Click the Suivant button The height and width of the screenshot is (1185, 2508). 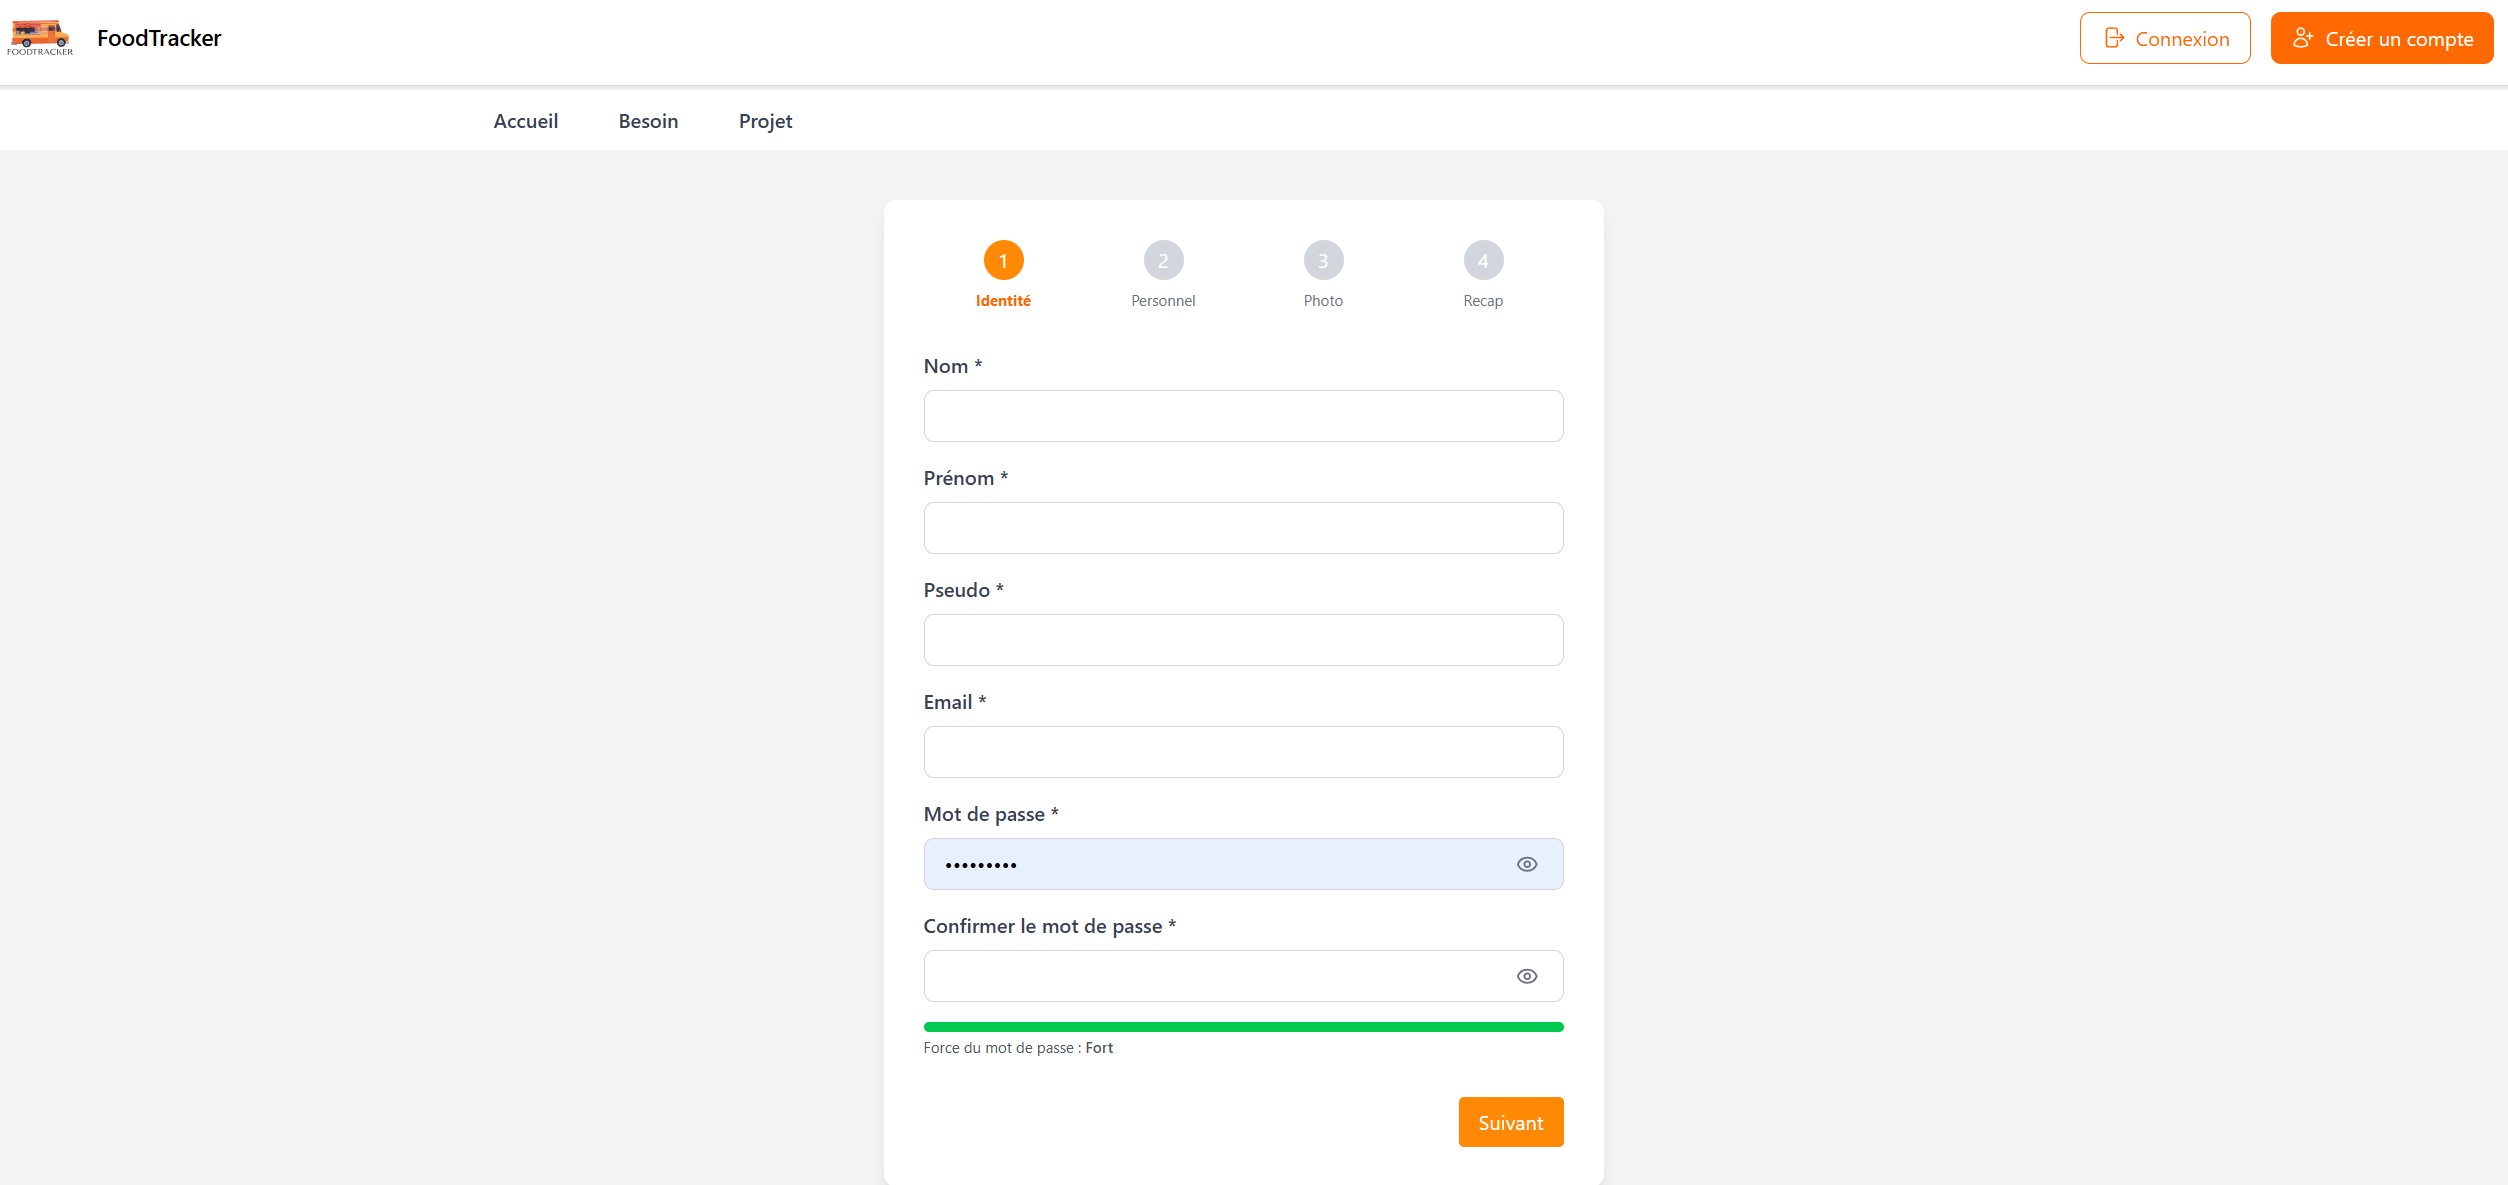(1510, 1122)
